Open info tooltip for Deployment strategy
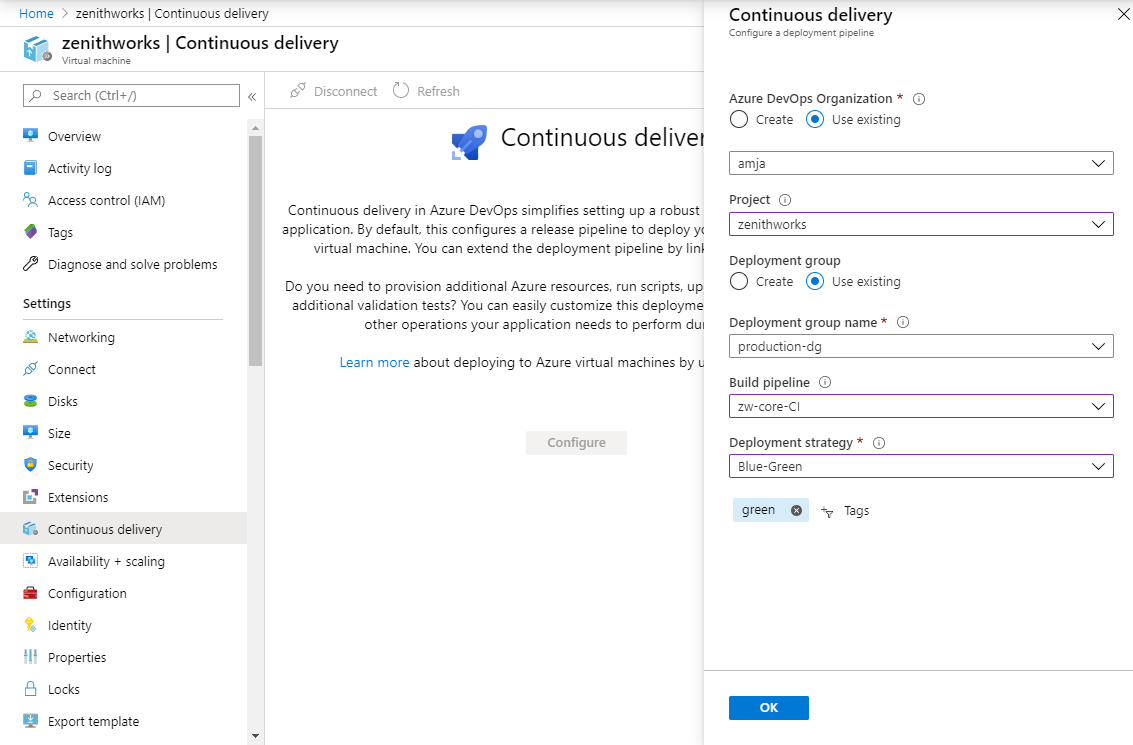The height and width of the screenshot is (745, 1133). point(879,443)
